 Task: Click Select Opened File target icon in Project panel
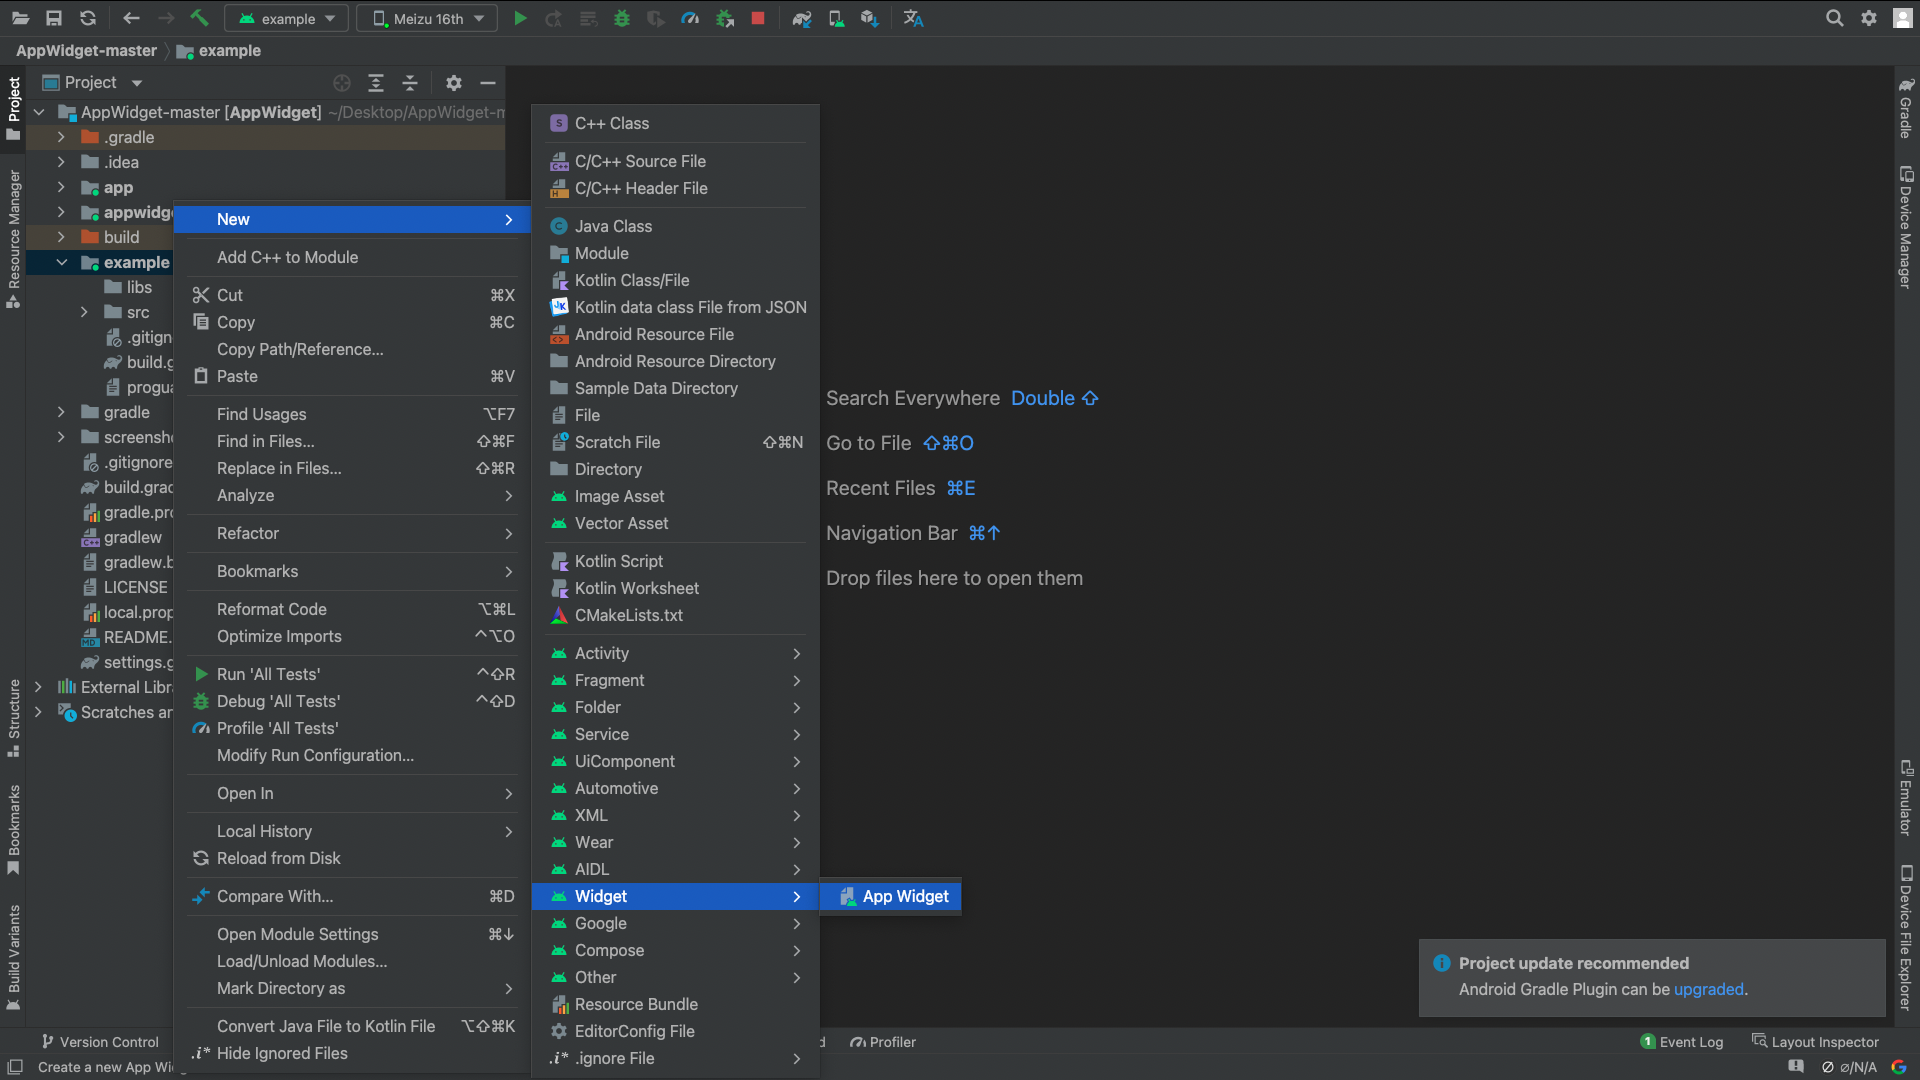tap(342, 83)
